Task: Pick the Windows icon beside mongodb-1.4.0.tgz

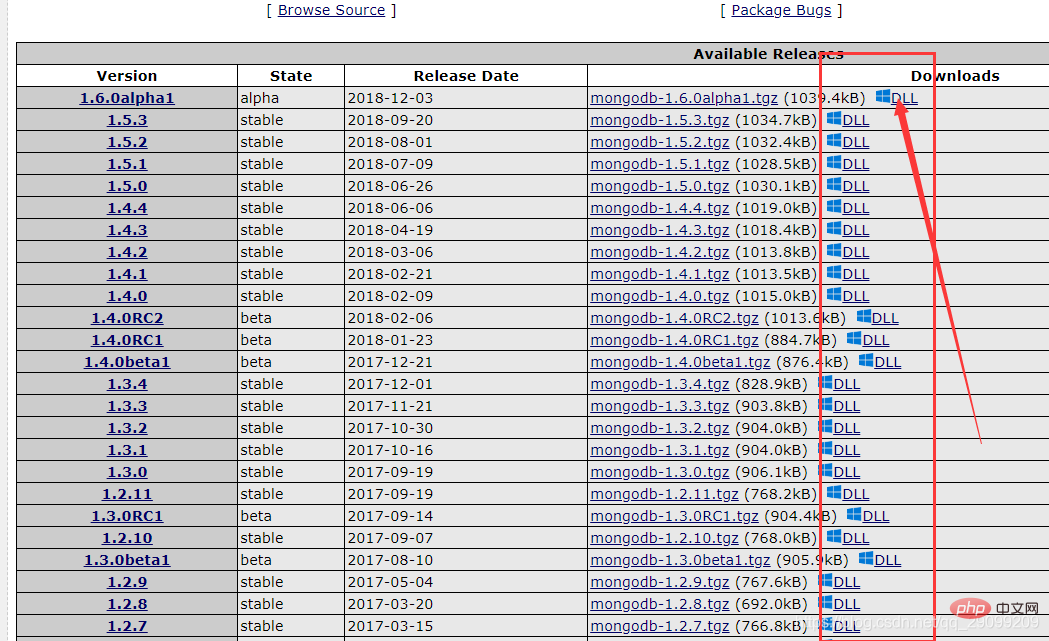Action: coord(834,295)
